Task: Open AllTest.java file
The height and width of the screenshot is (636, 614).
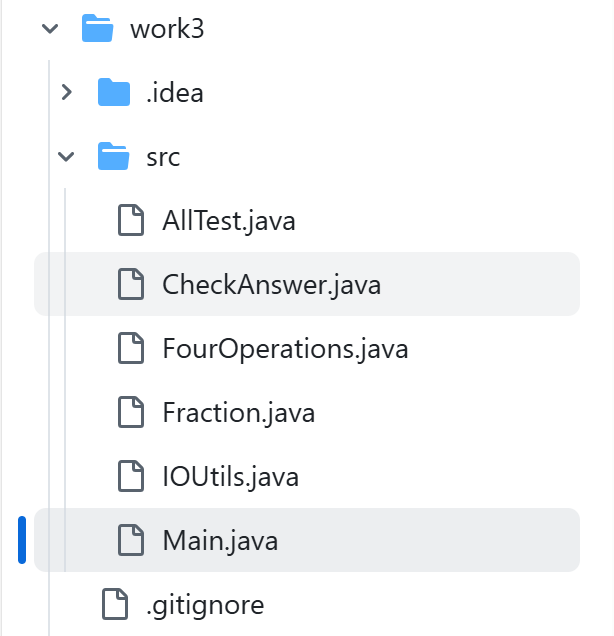Action: coord(228,220)
